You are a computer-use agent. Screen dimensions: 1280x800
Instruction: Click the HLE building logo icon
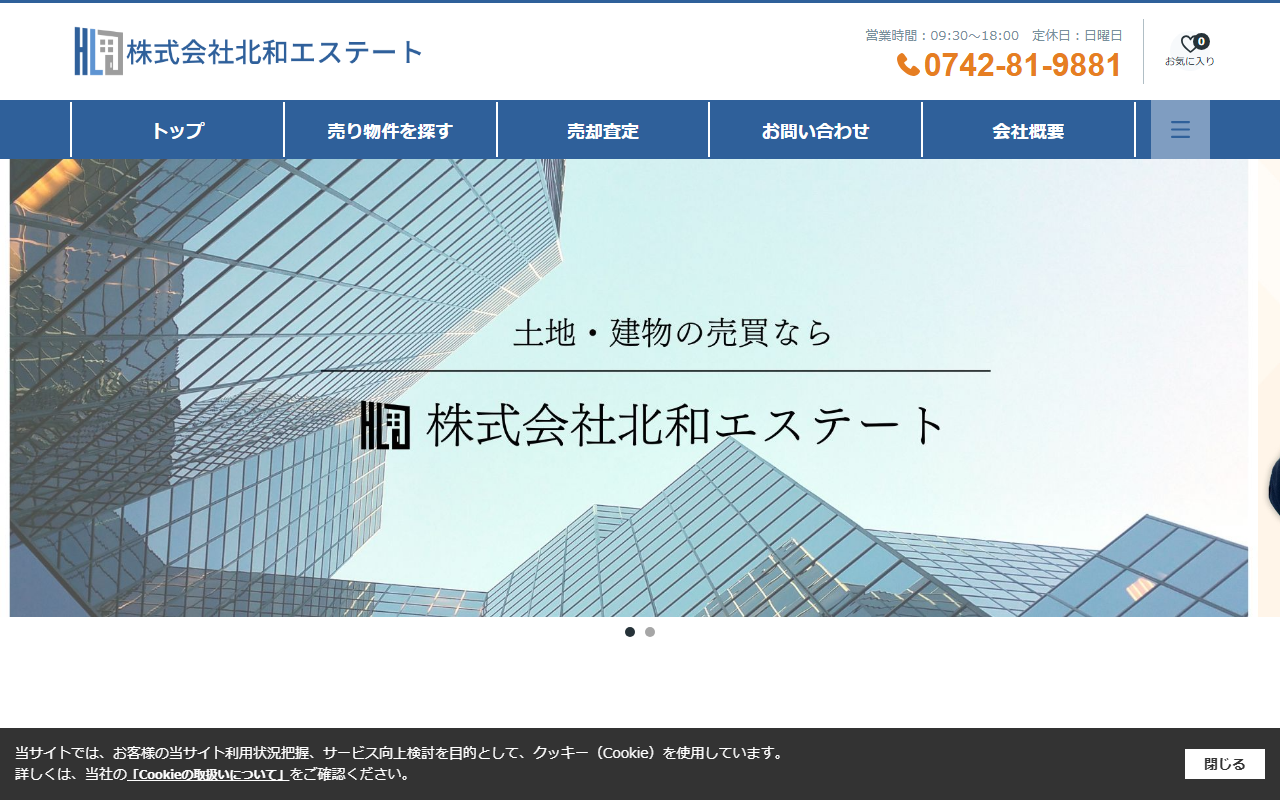(98, 51)
